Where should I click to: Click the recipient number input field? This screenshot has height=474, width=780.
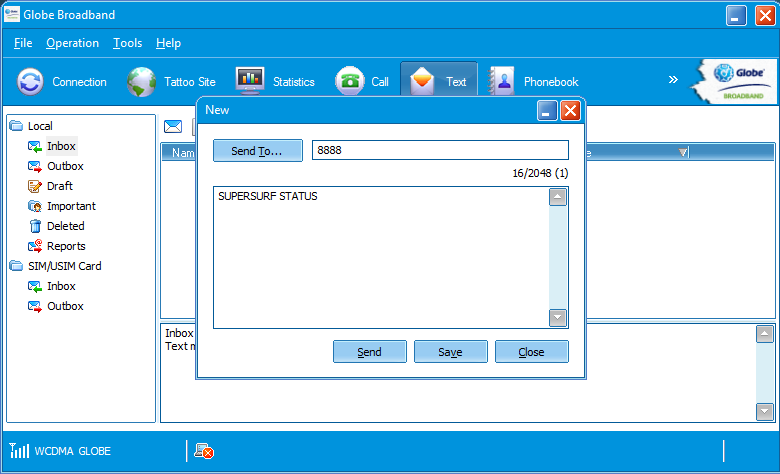(x=440, y=150)
